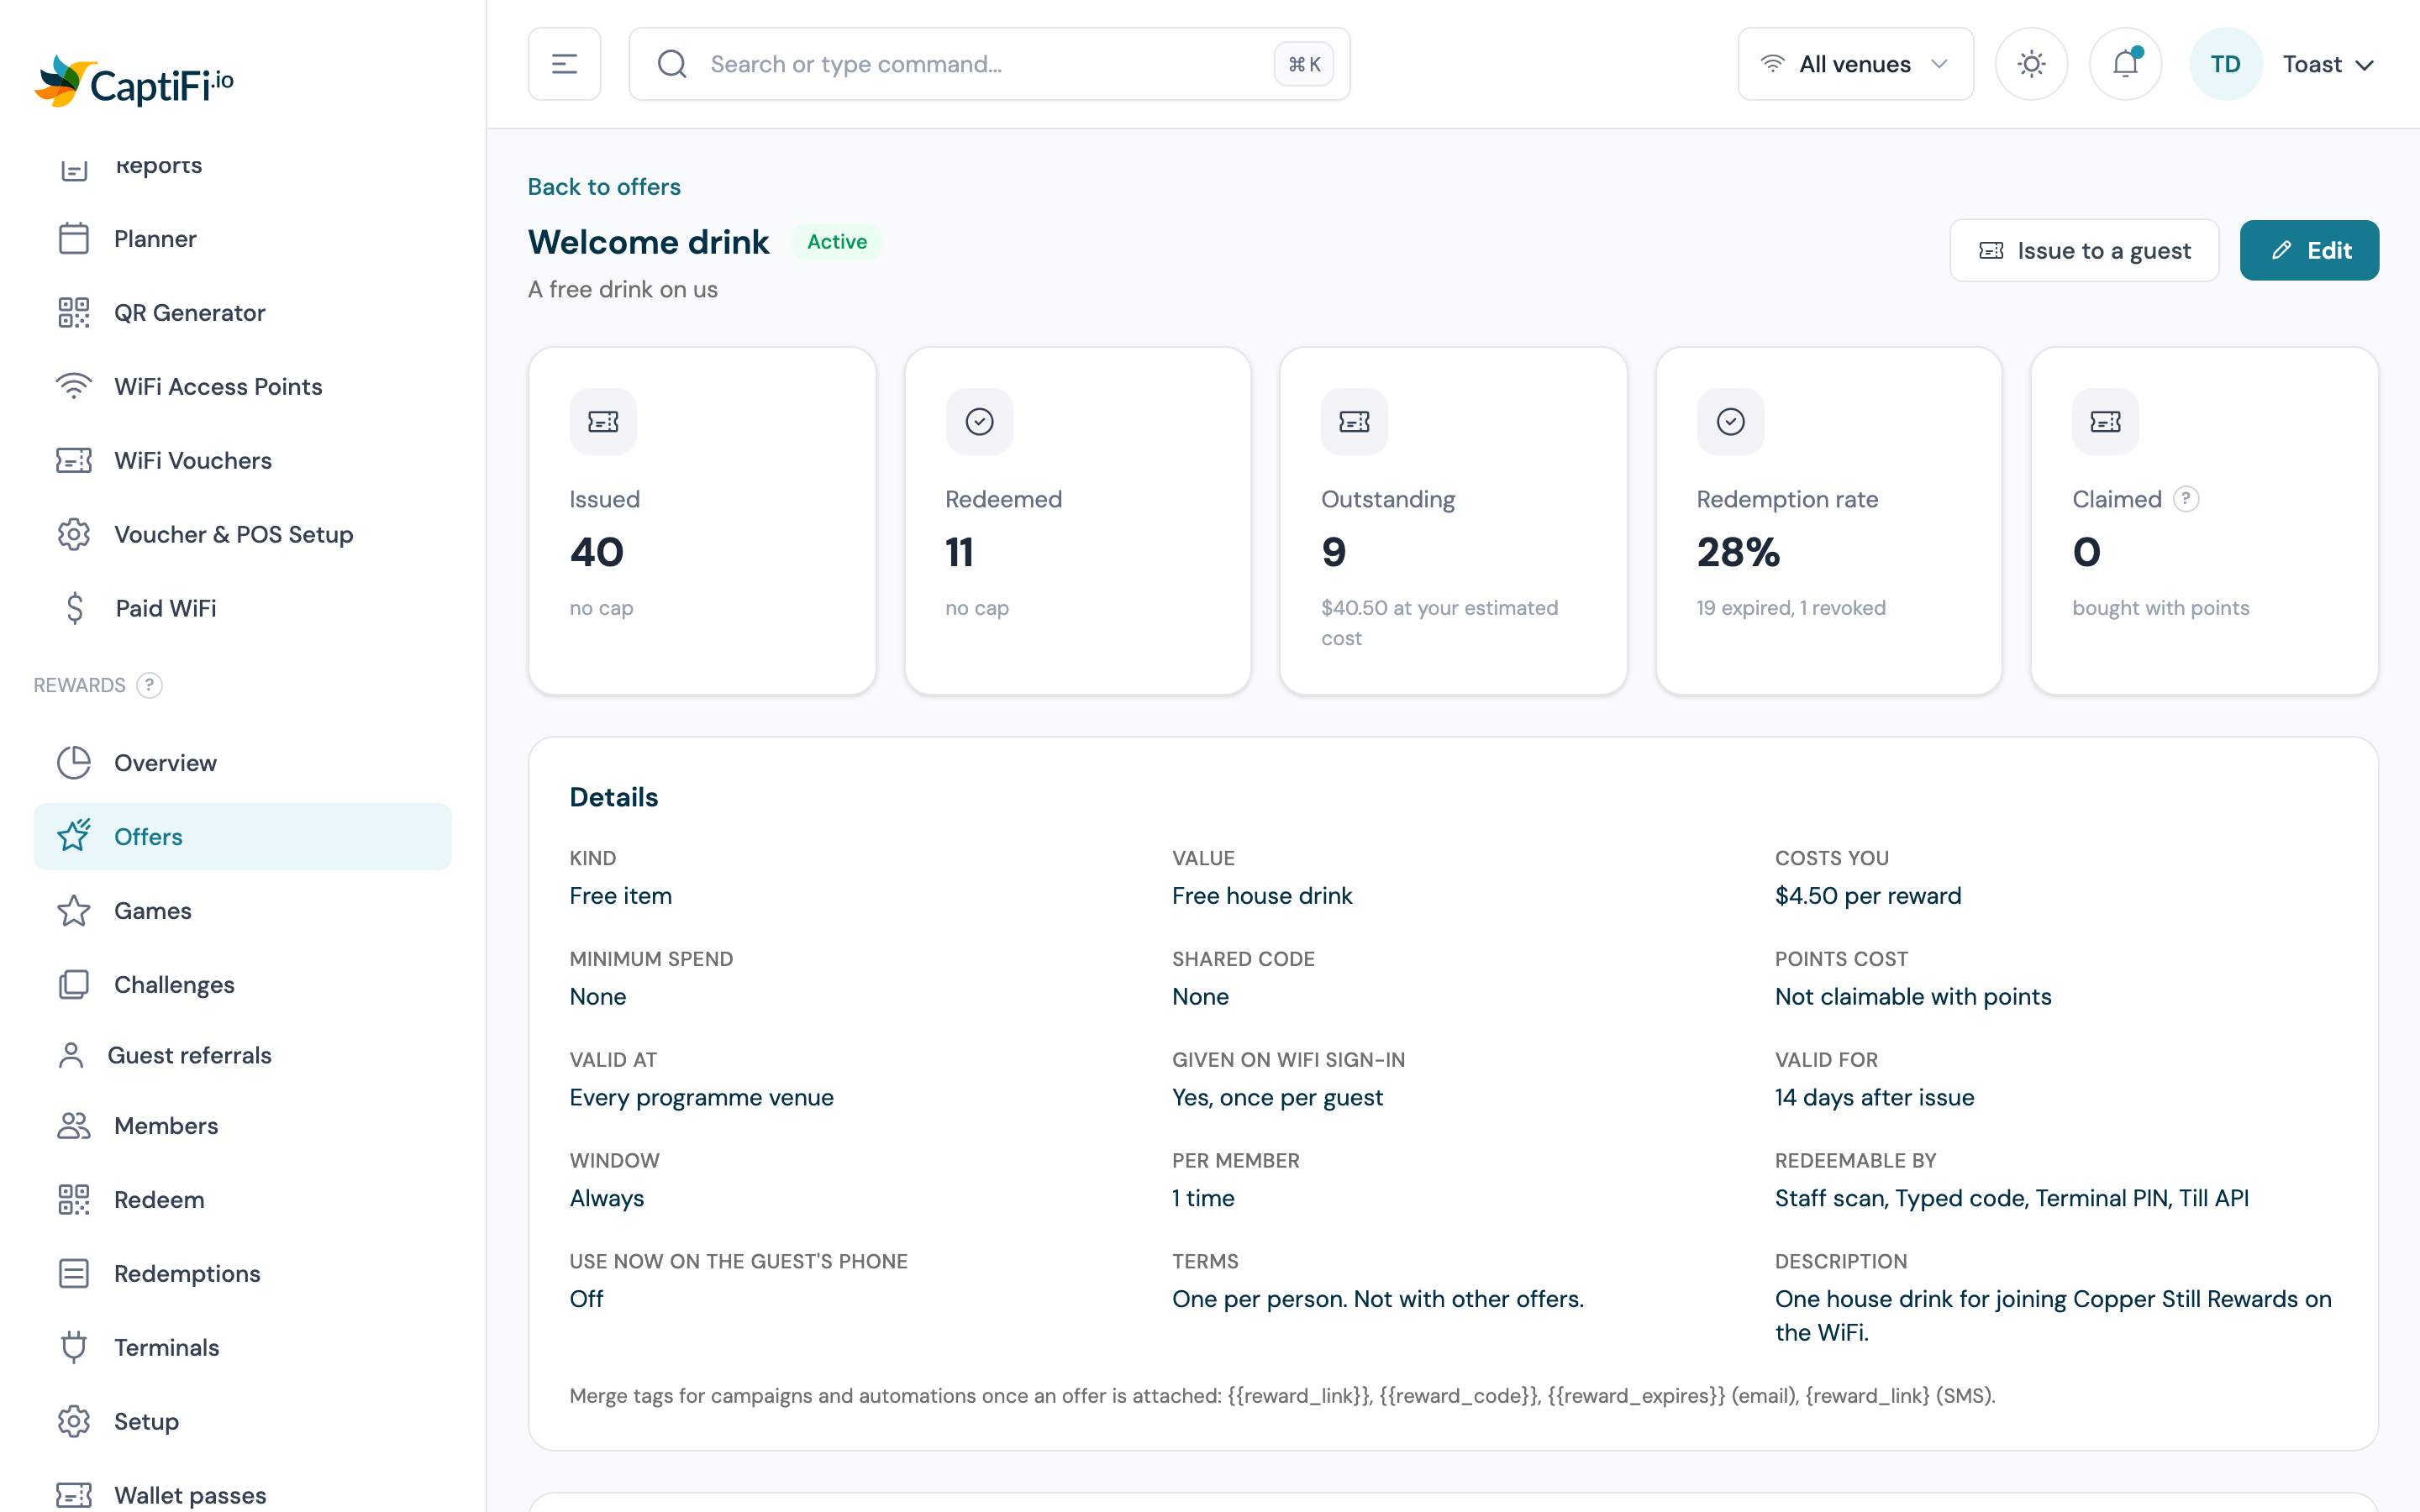
Task: Open Challenges section
Action: (x=242, y=985)
